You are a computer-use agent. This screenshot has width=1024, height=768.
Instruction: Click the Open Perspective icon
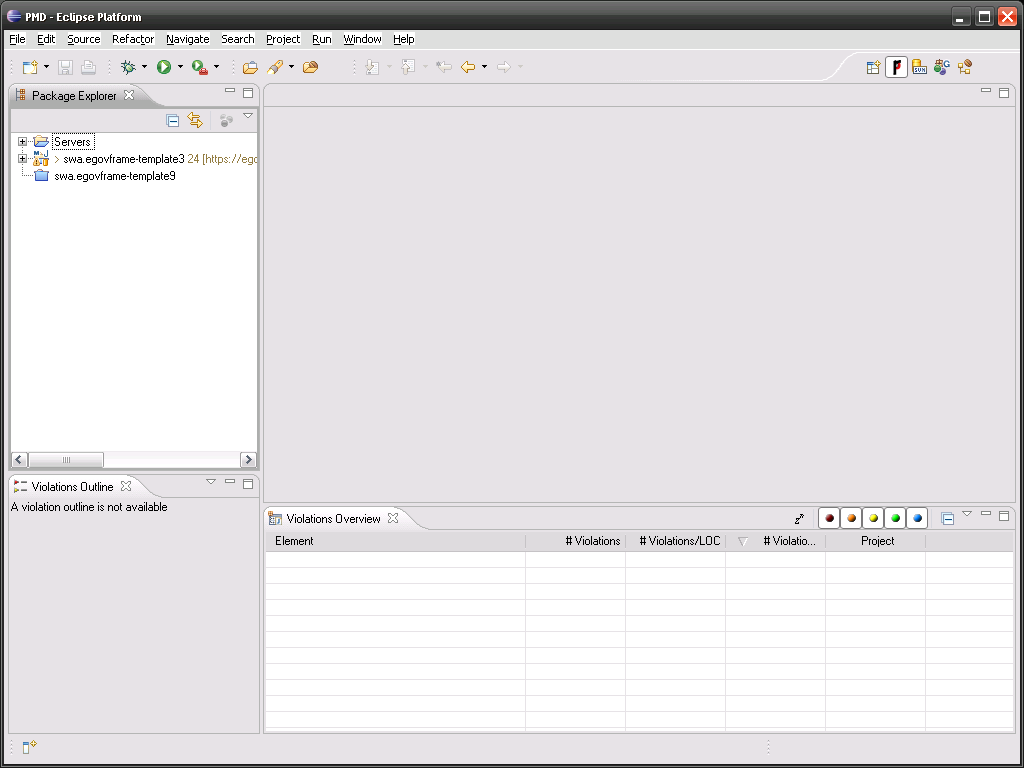873,67
